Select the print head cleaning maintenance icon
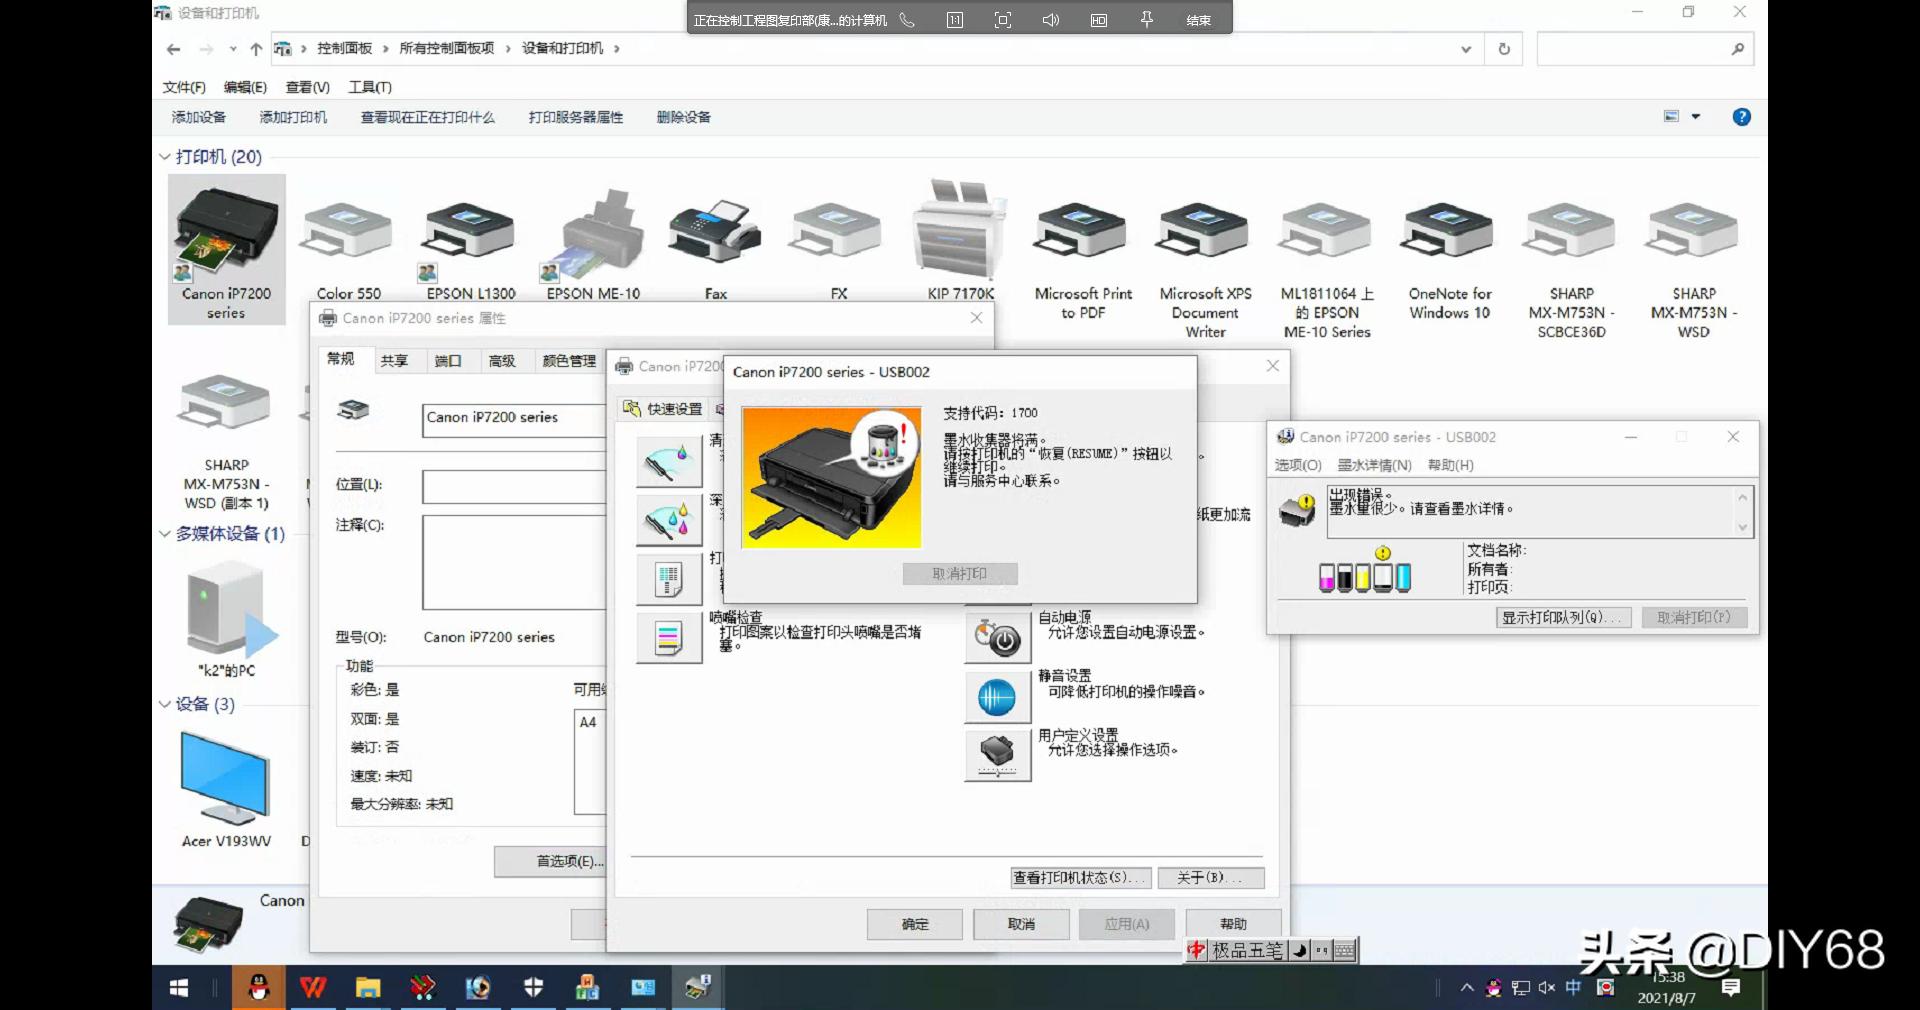This screenshot has width=1920, height=1010. click(x=668, y=460)
